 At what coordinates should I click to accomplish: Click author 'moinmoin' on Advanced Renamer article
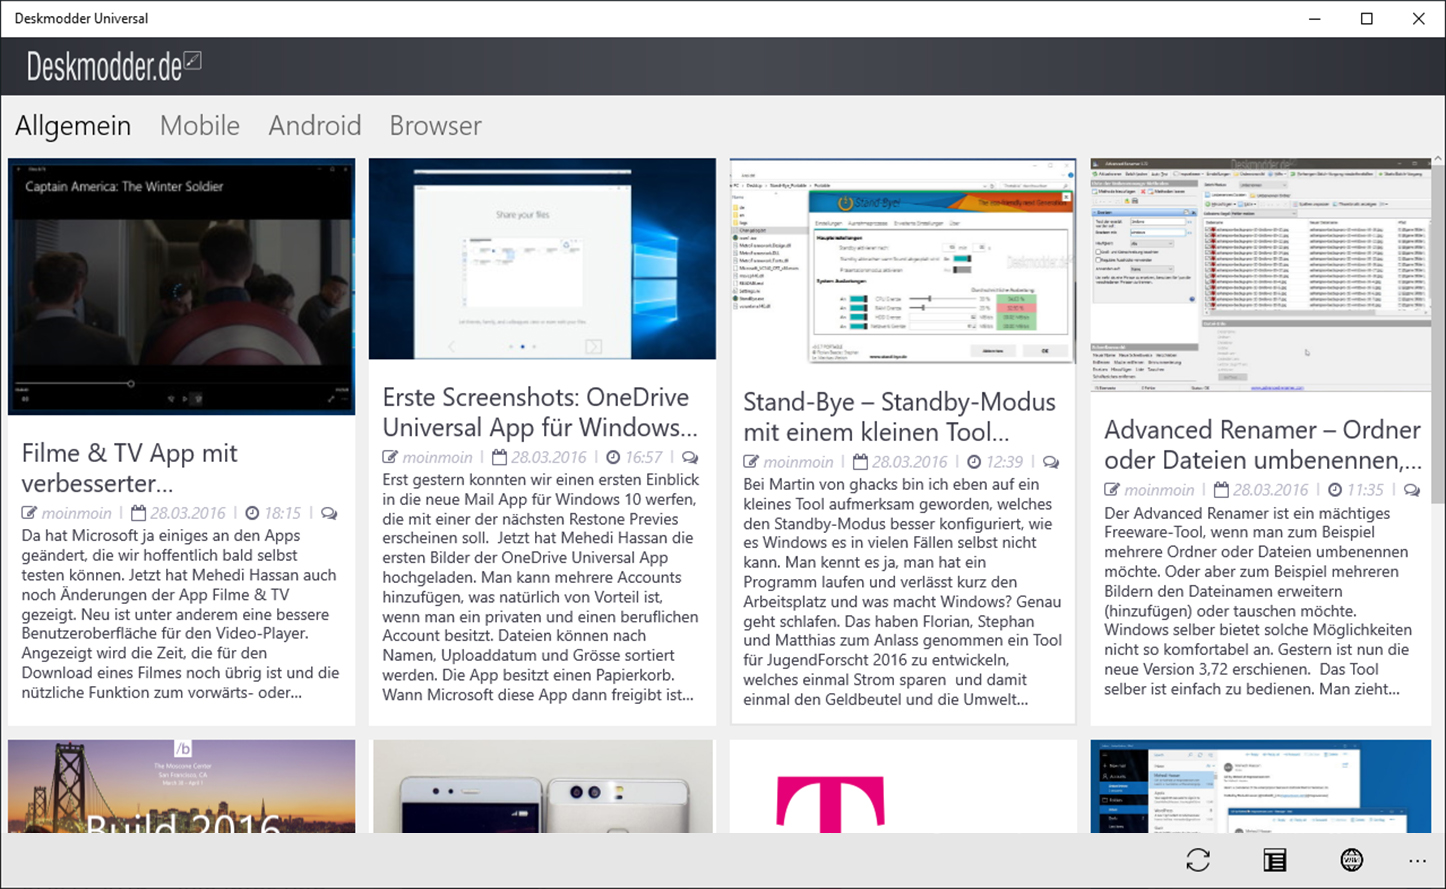1159,490
